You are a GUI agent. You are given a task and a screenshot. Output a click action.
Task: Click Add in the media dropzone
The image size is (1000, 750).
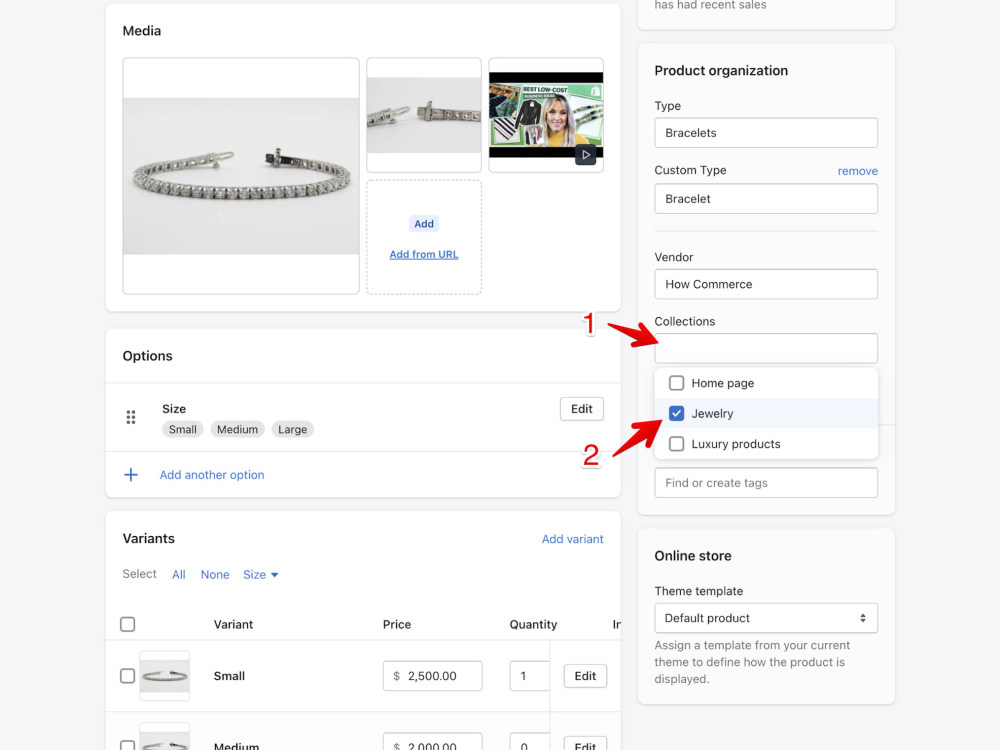(424, 224)
